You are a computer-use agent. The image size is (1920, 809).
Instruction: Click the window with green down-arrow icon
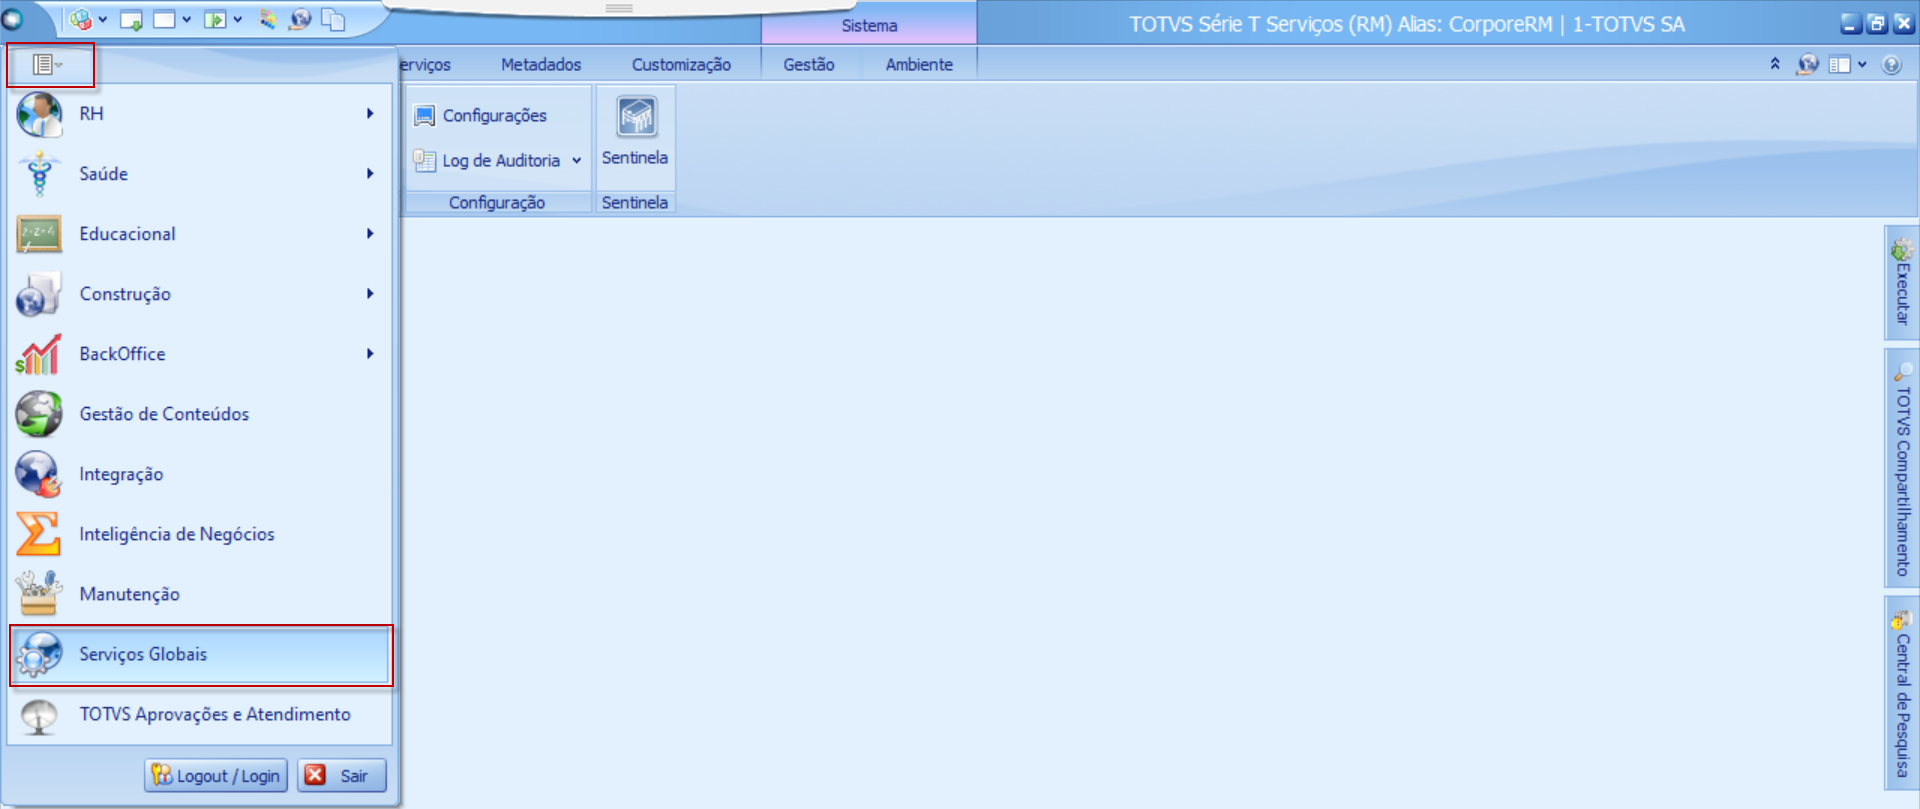pos(131,20)
